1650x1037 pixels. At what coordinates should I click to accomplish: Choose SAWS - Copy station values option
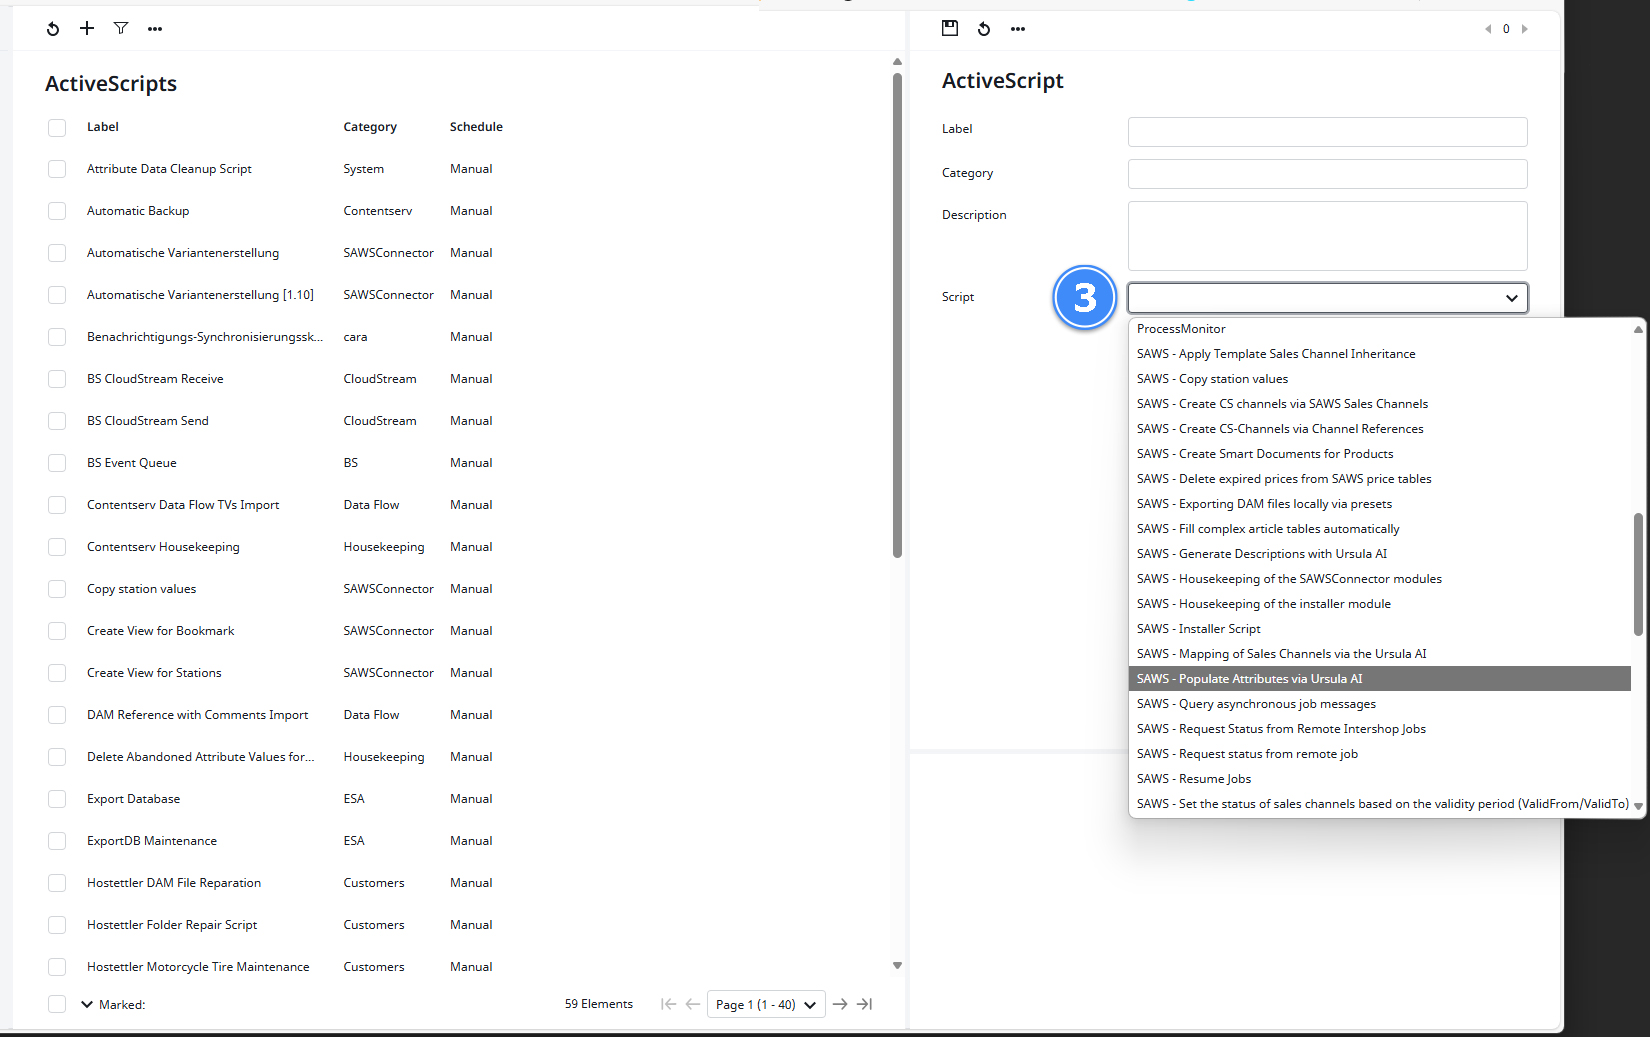click(1379, 379)
